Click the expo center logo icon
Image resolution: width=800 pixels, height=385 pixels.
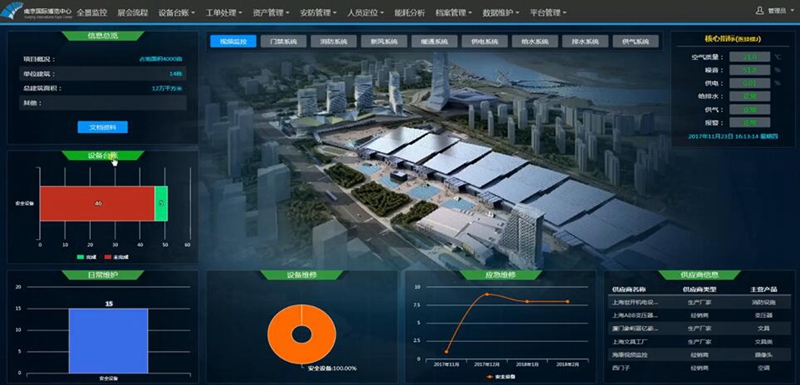tap(11, 11)
